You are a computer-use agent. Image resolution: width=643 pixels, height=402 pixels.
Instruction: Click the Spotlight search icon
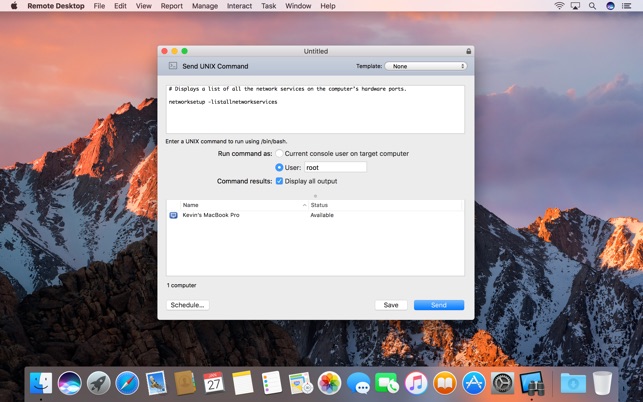[x=592, y=6]
